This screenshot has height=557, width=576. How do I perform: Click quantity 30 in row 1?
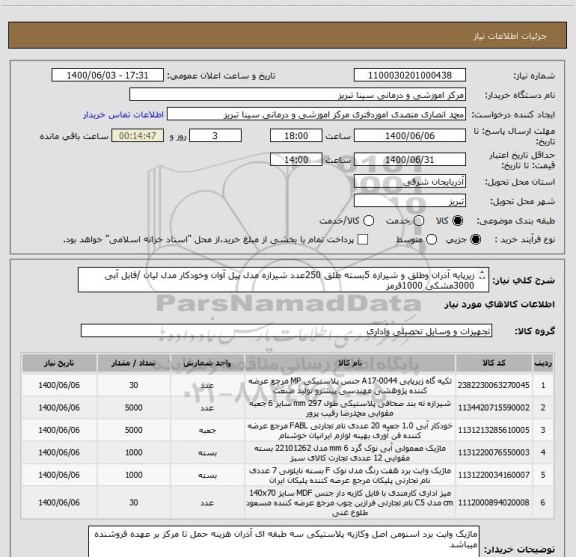pos(134,385)
